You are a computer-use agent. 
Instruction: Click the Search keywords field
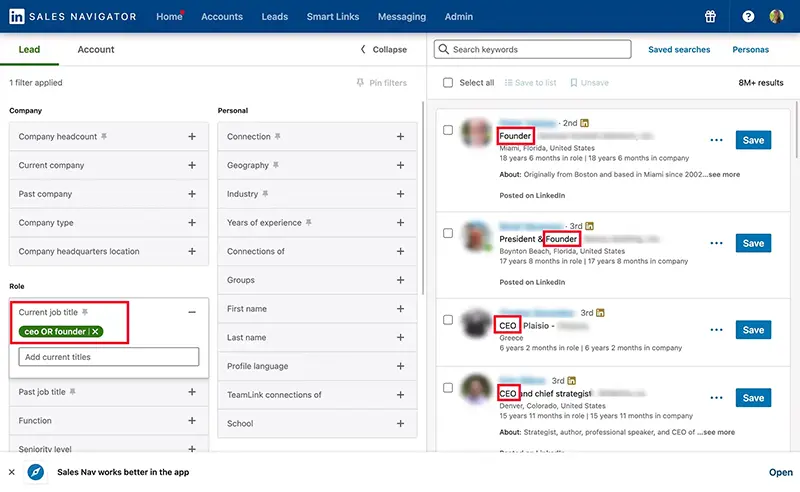point(533,49)
